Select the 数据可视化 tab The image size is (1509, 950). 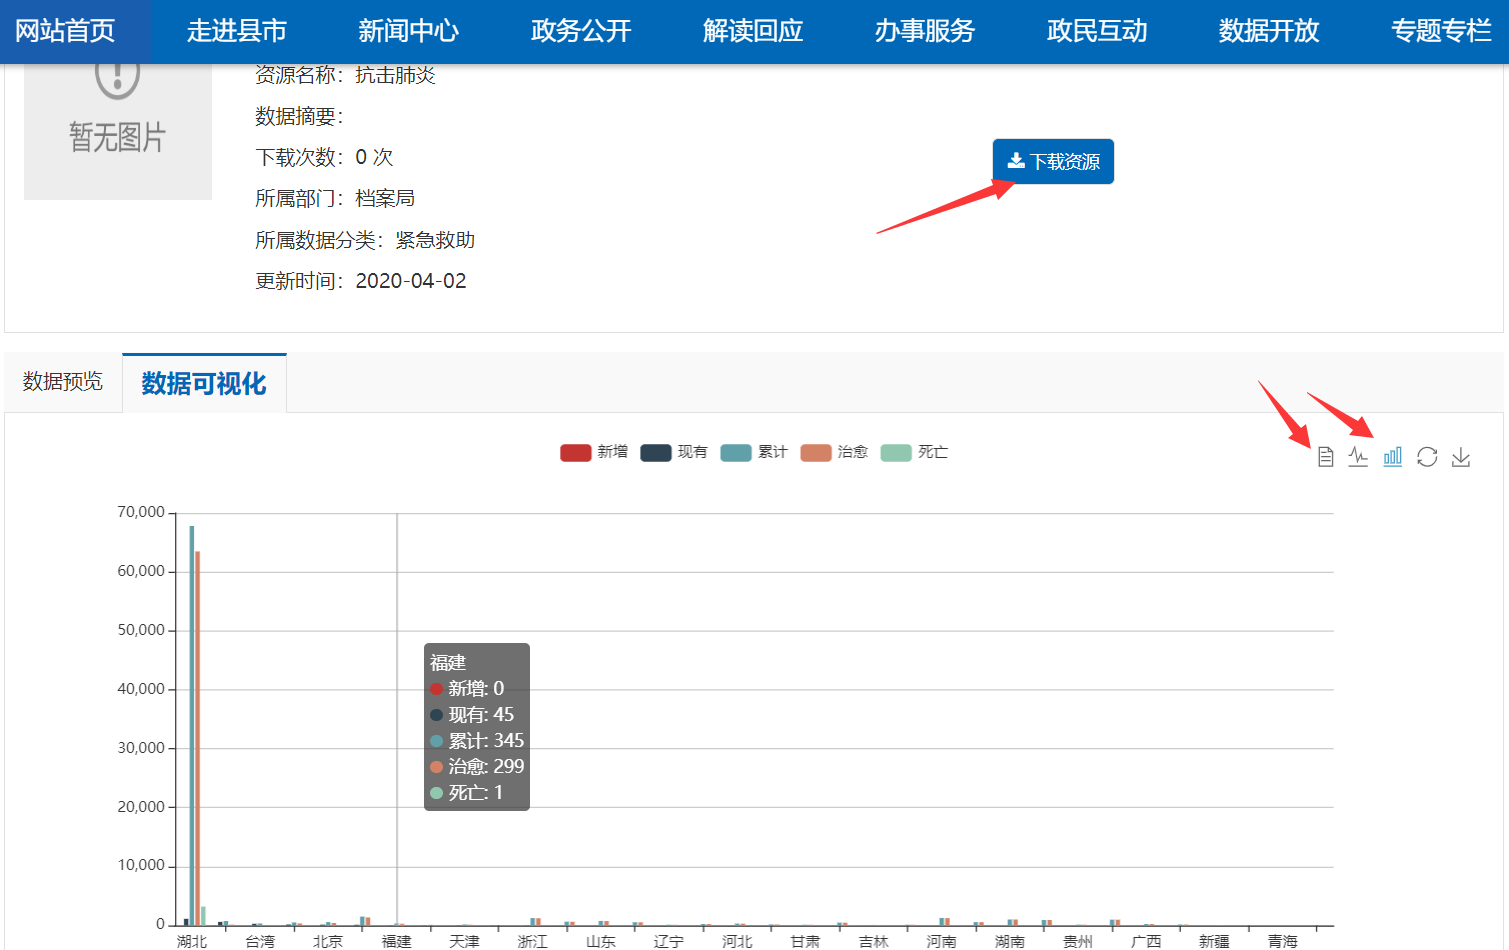pos(204,383)
